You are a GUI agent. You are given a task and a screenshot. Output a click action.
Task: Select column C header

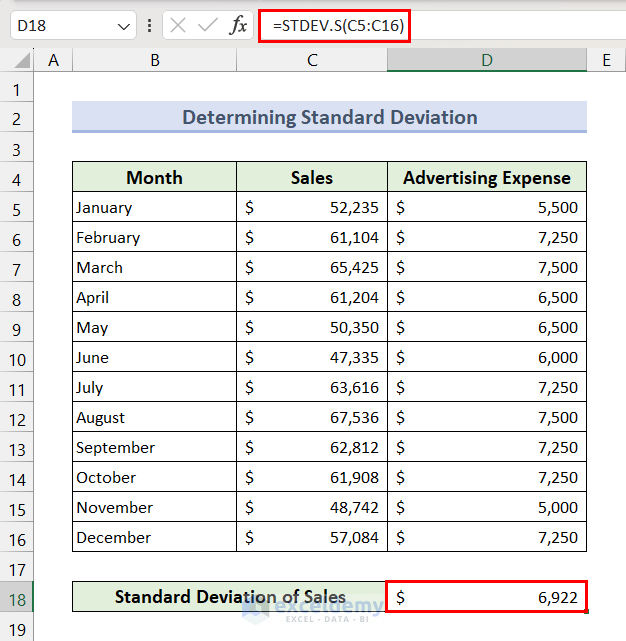click(x=312, y=61)
